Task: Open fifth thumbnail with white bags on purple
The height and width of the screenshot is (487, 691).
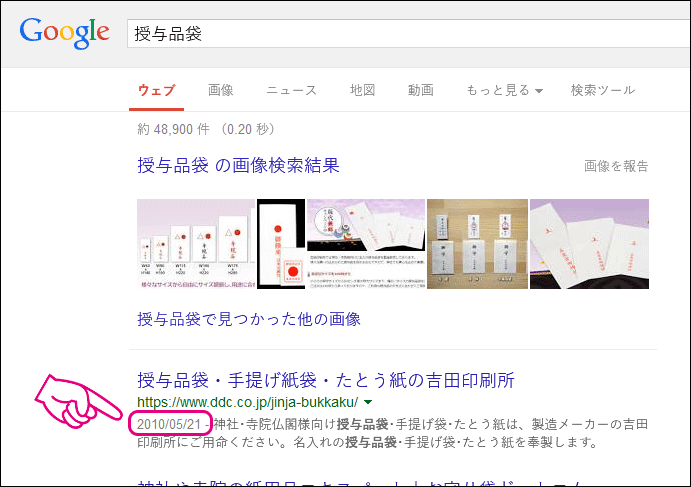Action: click(x=589, y=244)
